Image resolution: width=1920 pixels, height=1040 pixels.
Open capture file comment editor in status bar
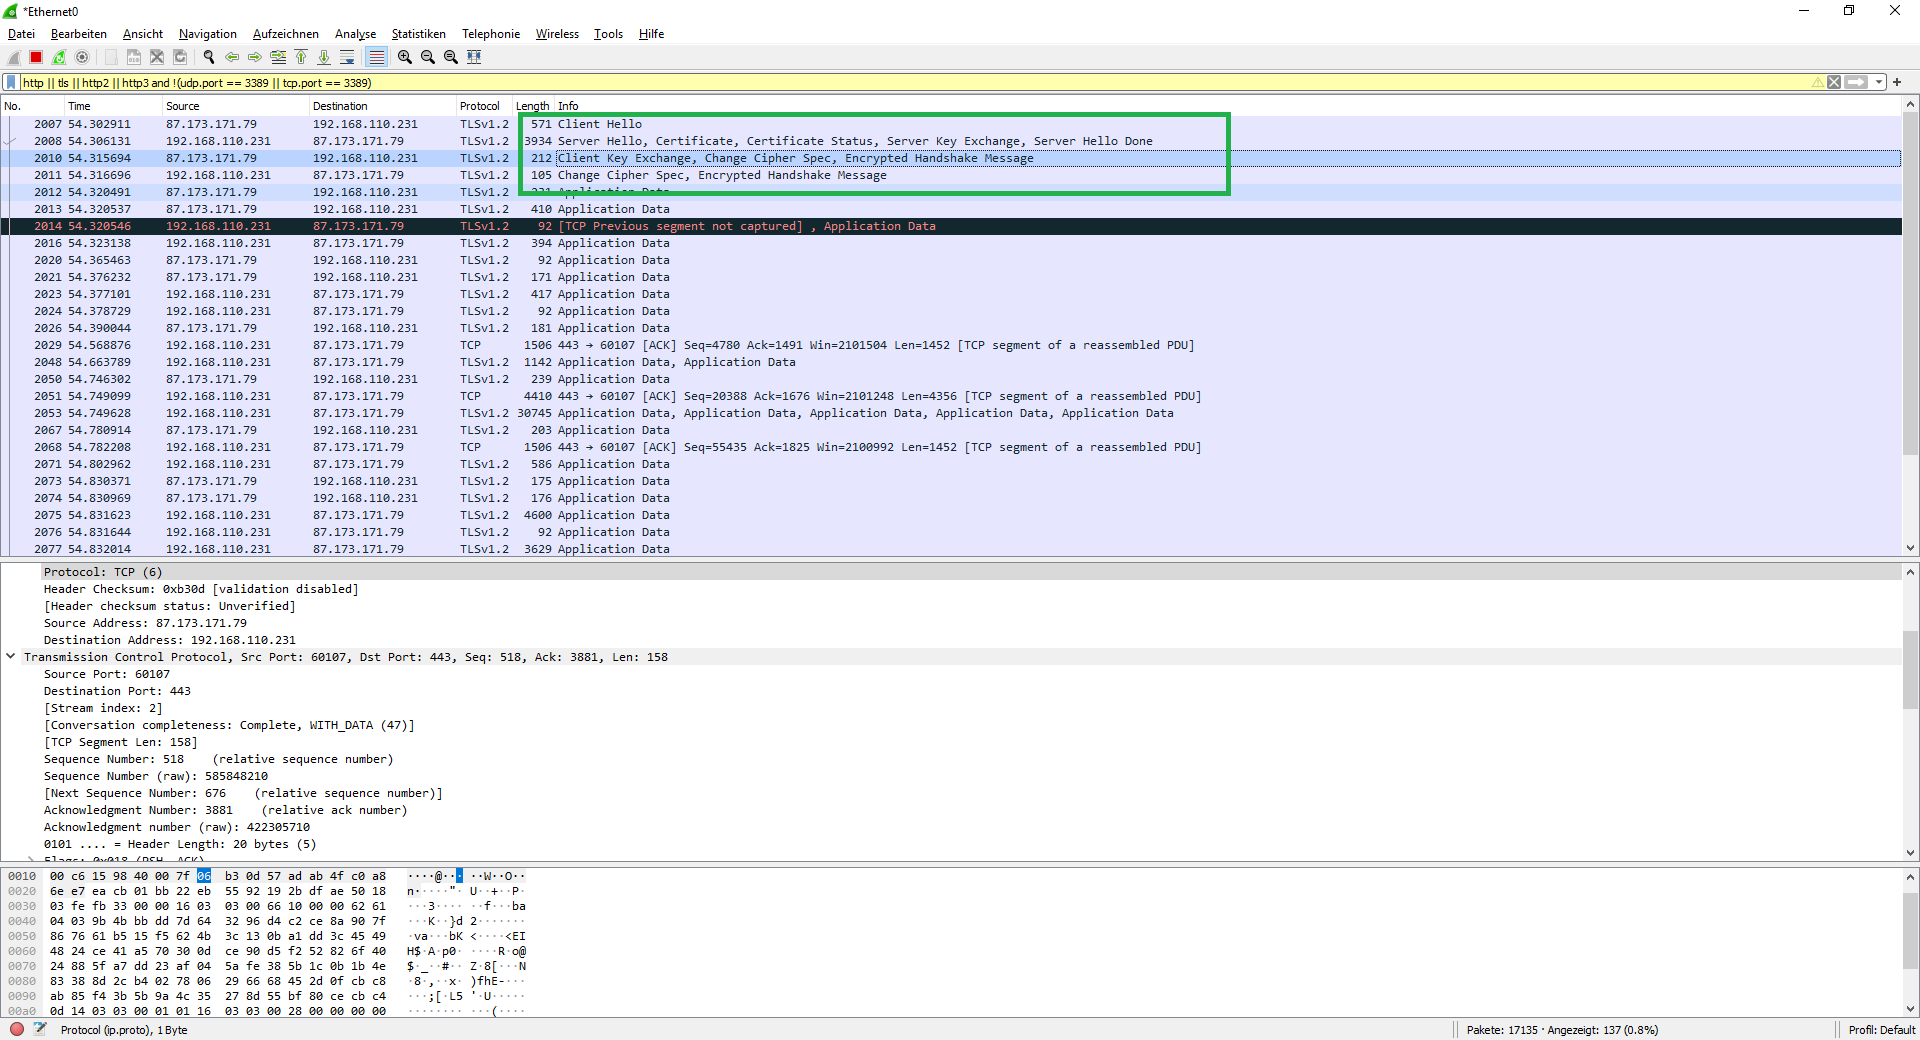click(x=40, y=1029)
